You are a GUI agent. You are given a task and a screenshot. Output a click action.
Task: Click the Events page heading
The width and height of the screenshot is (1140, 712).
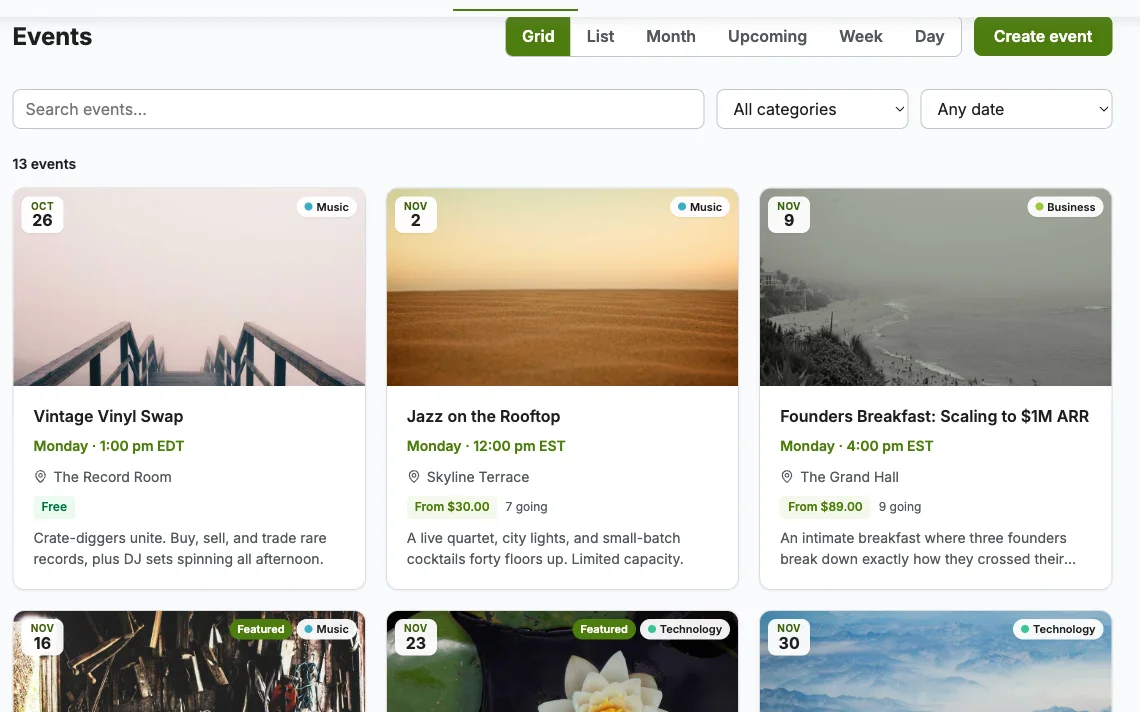coord(52,36)
